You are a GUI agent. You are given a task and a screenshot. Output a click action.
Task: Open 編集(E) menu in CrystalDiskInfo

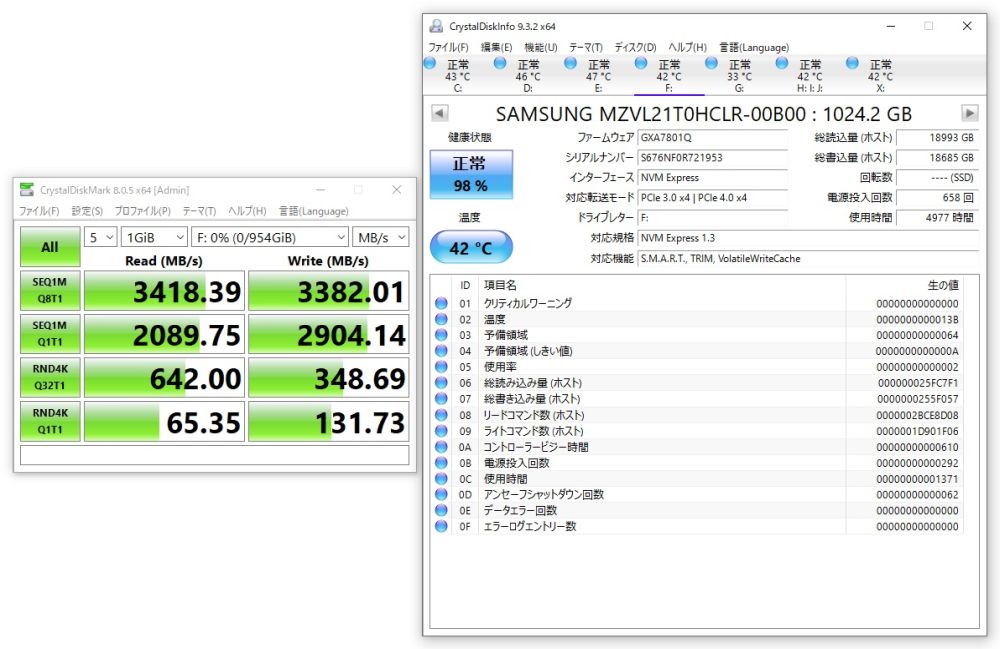496,47
